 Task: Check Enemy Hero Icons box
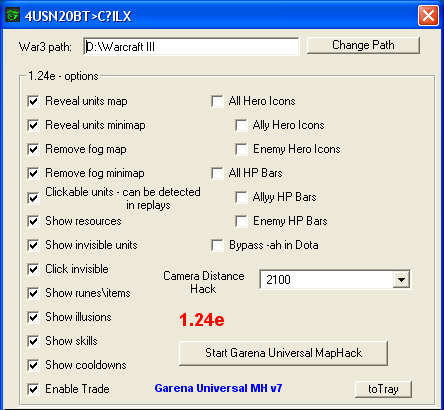[x=241, y=149]
